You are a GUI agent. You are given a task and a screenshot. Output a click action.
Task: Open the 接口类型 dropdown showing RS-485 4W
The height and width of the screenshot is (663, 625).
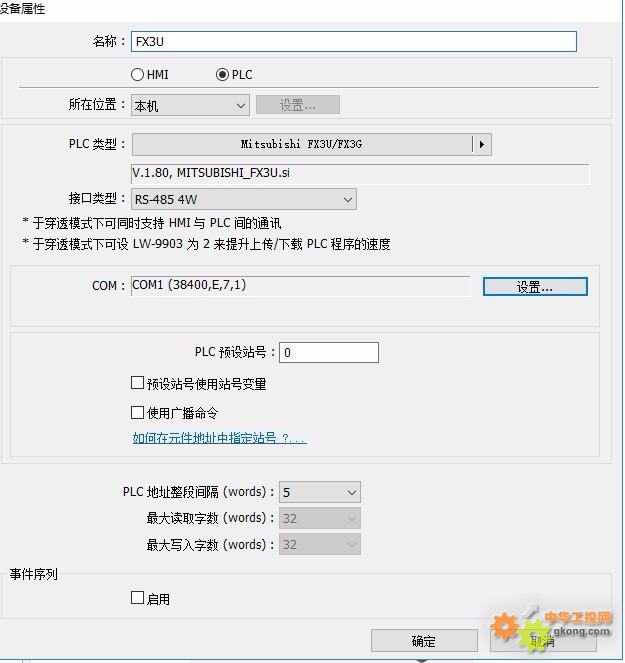[x=244, y=199]
